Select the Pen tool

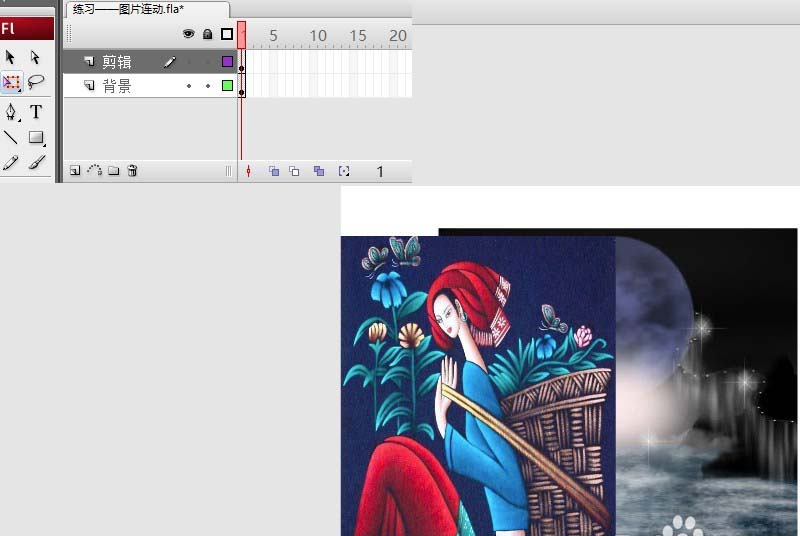click(11, 111)
